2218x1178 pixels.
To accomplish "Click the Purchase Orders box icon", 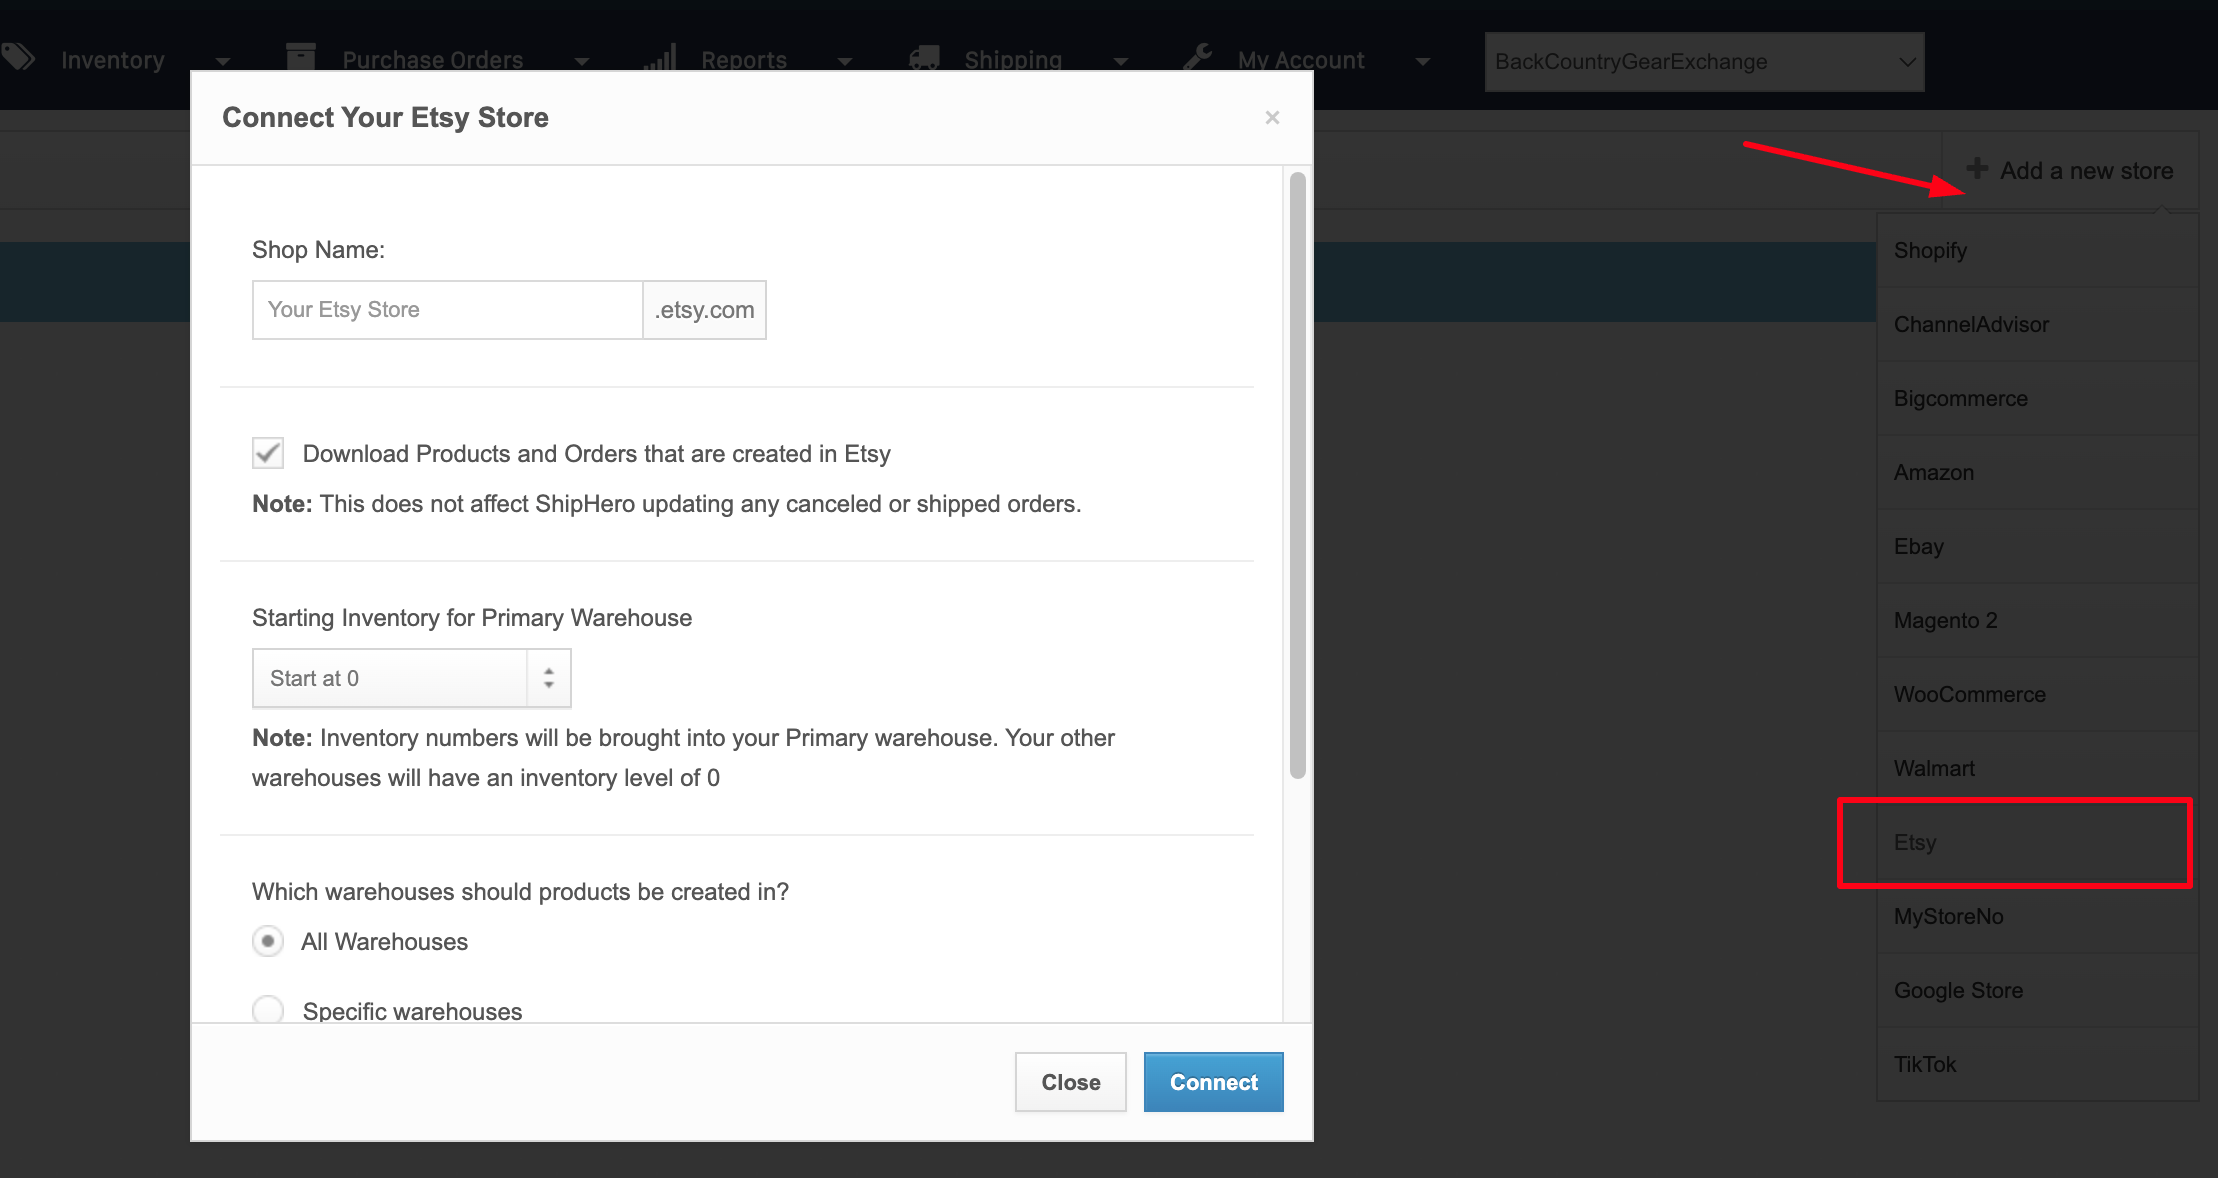I will pos(301,57).
